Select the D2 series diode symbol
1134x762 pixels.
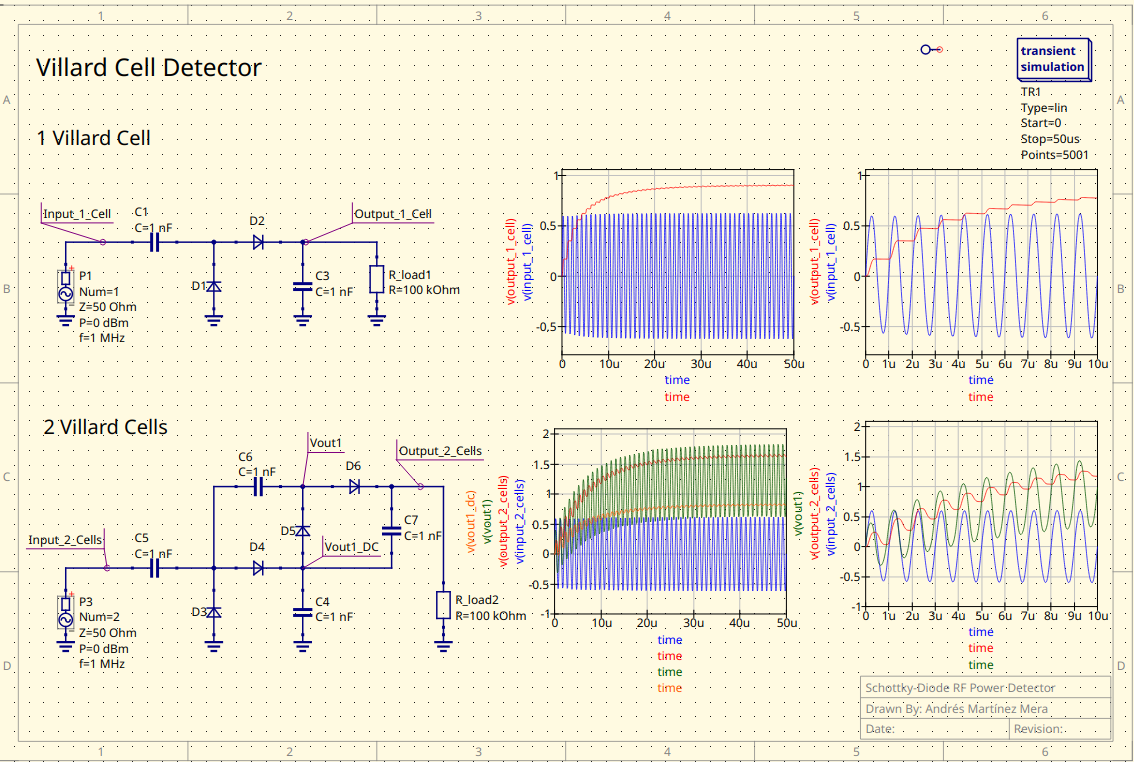258,240
